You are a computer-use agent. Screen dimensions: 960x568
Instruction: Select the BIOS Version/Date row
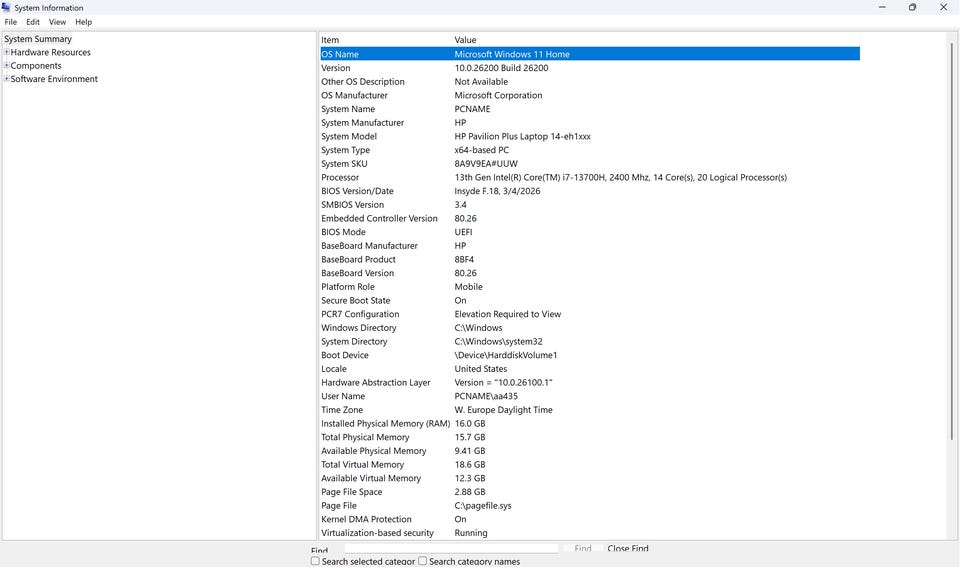click(x=590, y=191)
